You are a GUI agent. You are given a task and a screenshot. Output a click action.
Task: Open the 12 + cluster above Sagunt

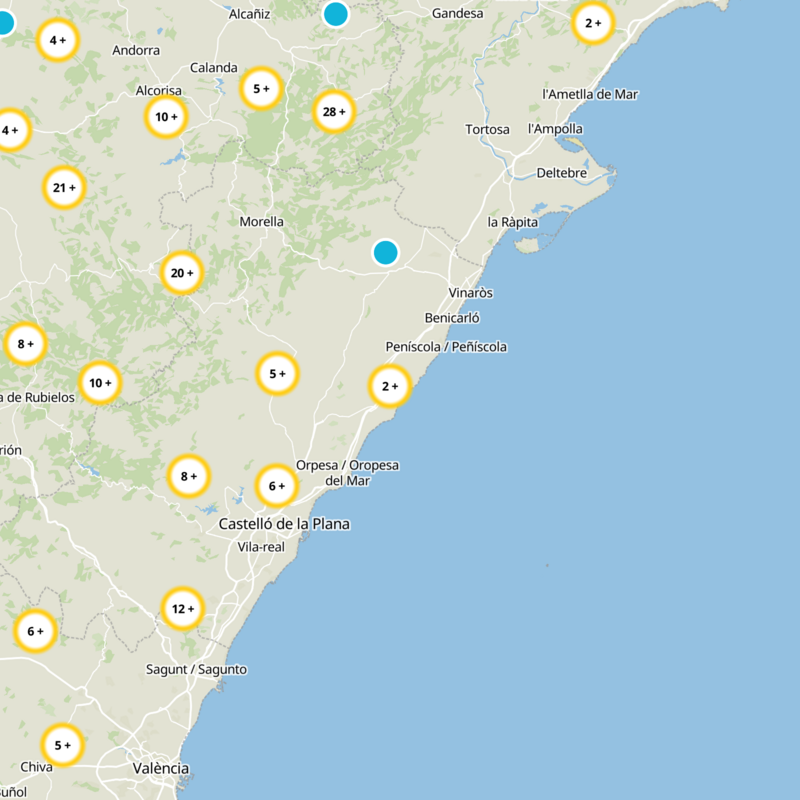183,609
